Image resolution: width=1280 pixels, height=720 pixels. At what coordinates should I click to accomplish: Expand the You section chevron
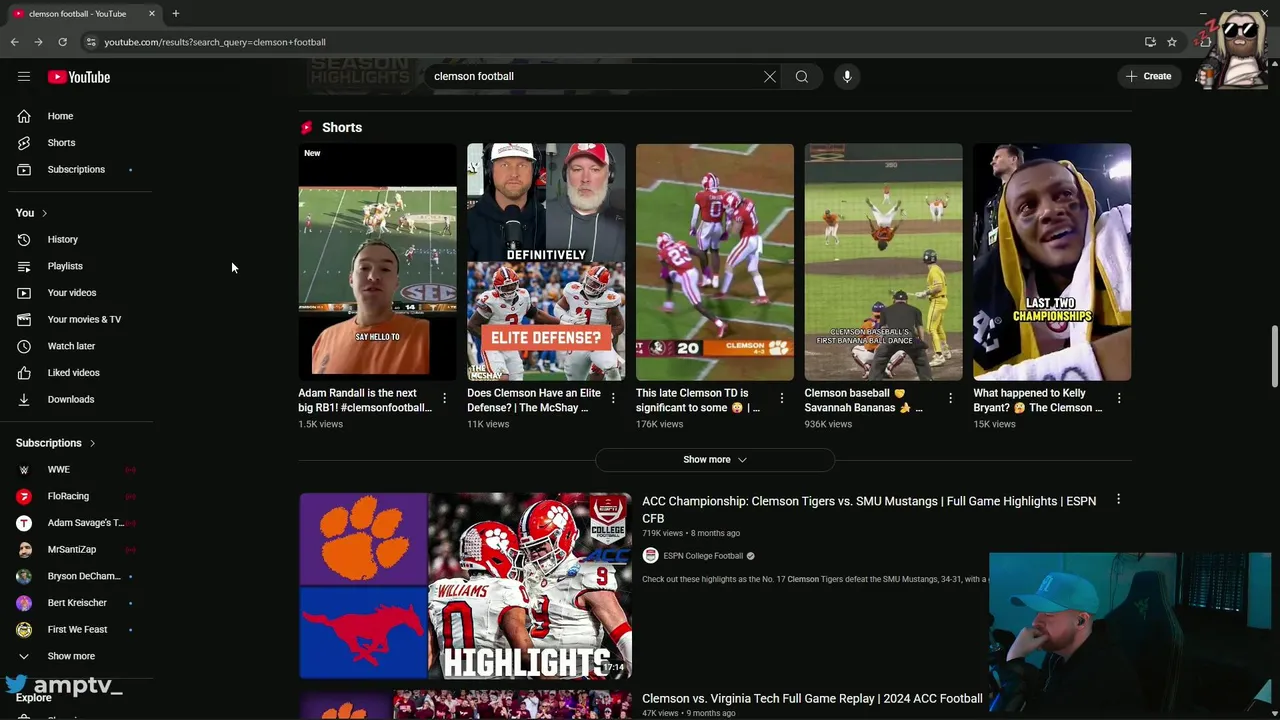click(x=44, y=213)
